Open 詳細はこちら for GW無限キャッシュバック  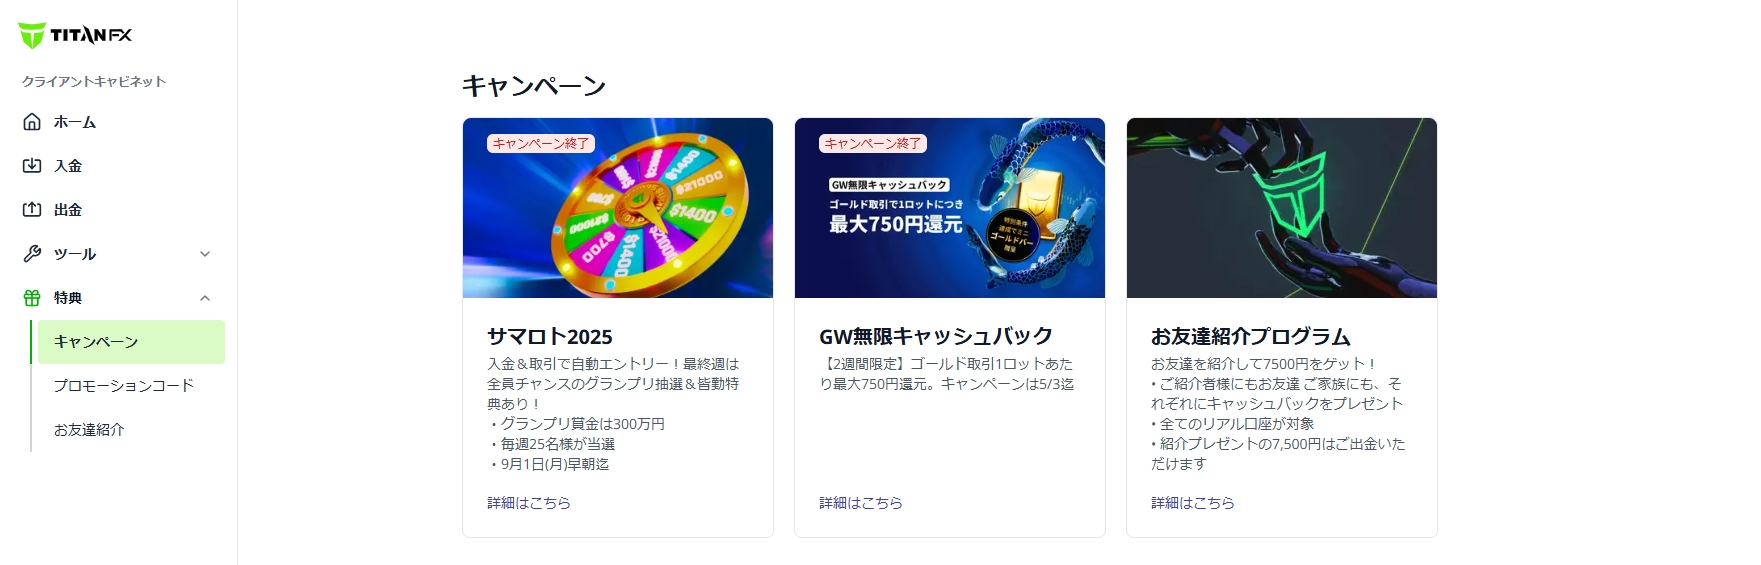[861, 503]
